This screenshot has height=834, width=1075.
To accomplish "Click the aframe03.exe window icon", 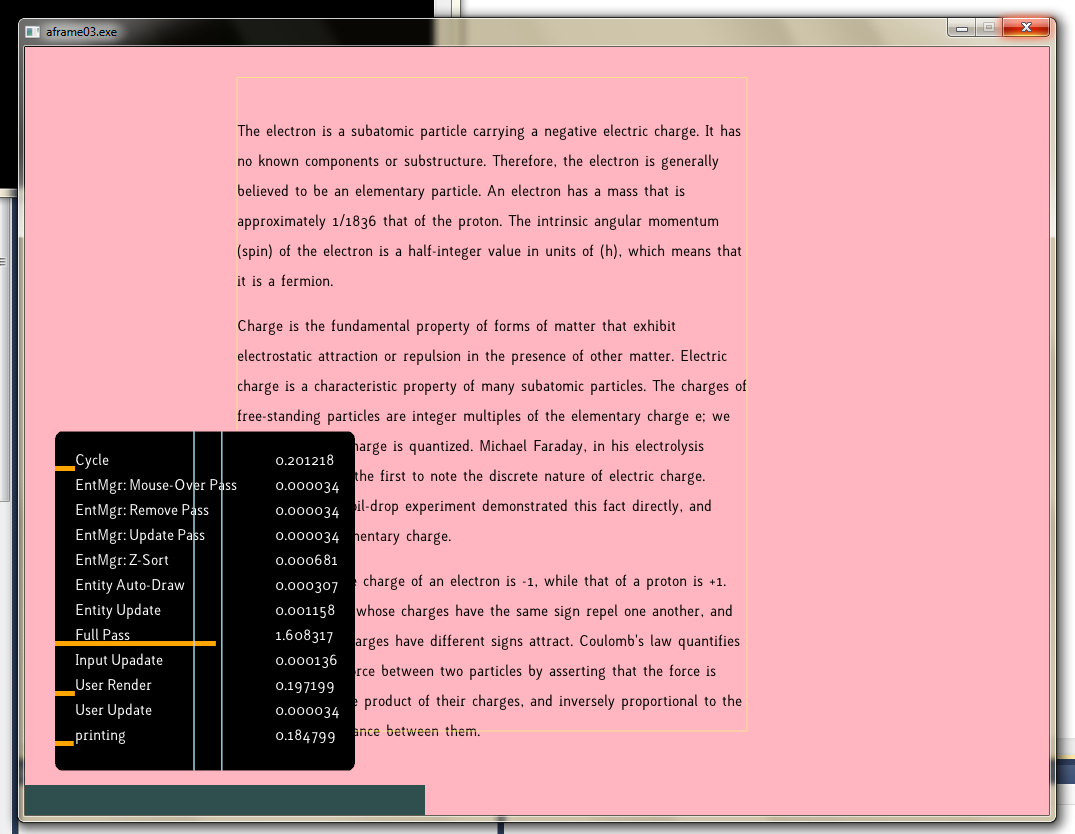I will click(33, 31).
